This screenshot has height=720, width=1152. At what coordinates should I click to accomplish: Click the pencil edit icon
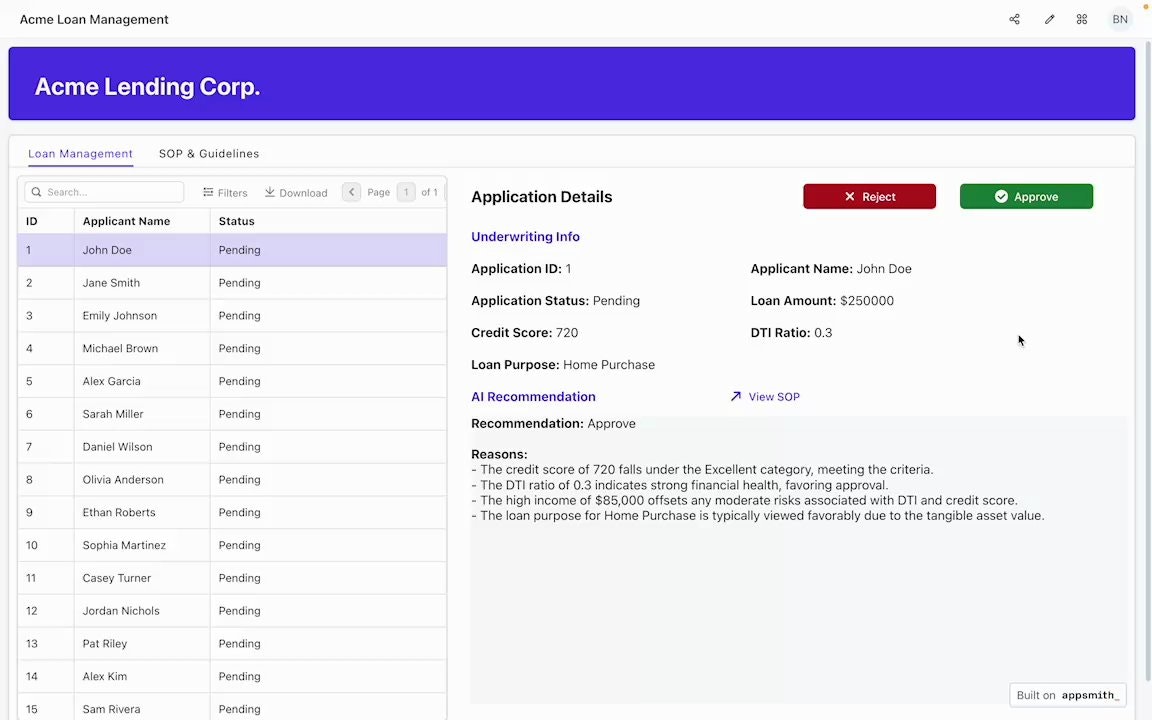(1049, 19)
